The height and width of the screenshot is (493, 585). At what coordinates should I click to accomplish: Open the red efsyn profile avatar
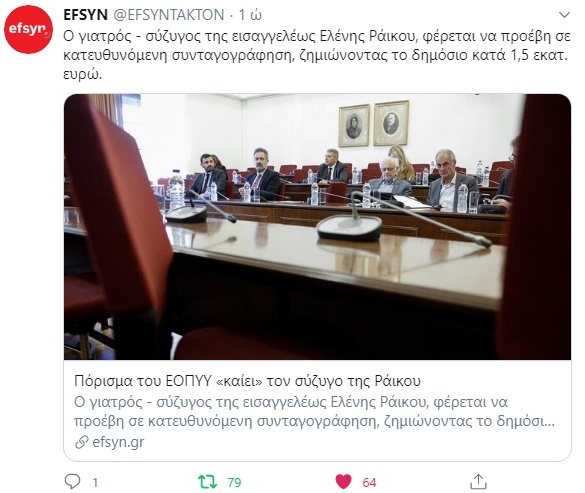click(x=28, y=29)
